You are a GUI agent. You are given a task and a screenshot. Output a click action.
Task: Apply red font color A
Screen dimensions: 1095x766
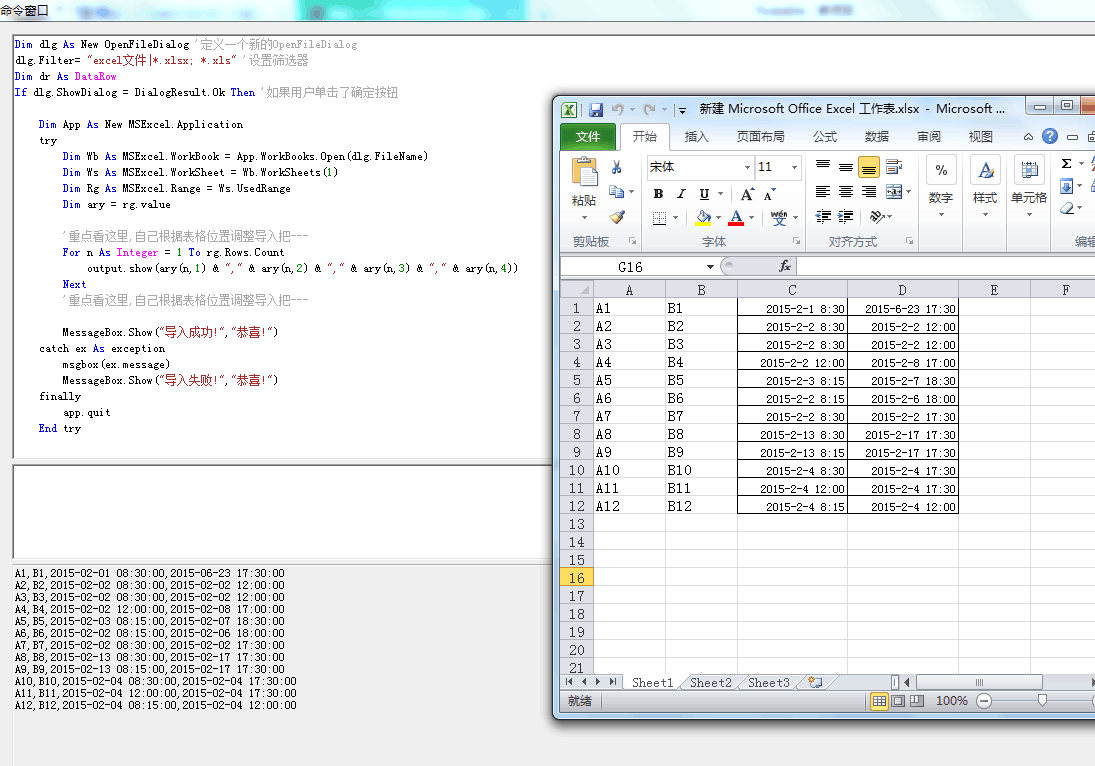tap(736, 219)
